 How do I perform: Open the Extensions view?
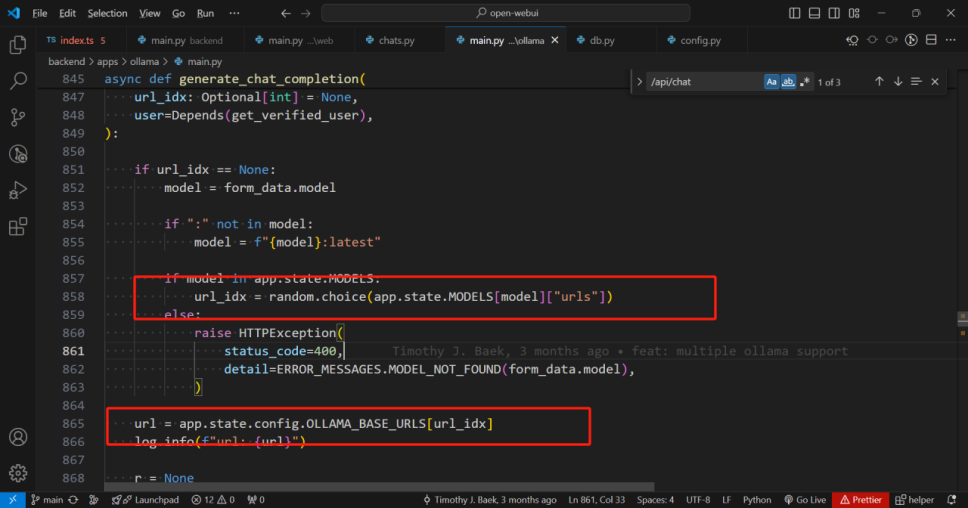click(18, 227)
